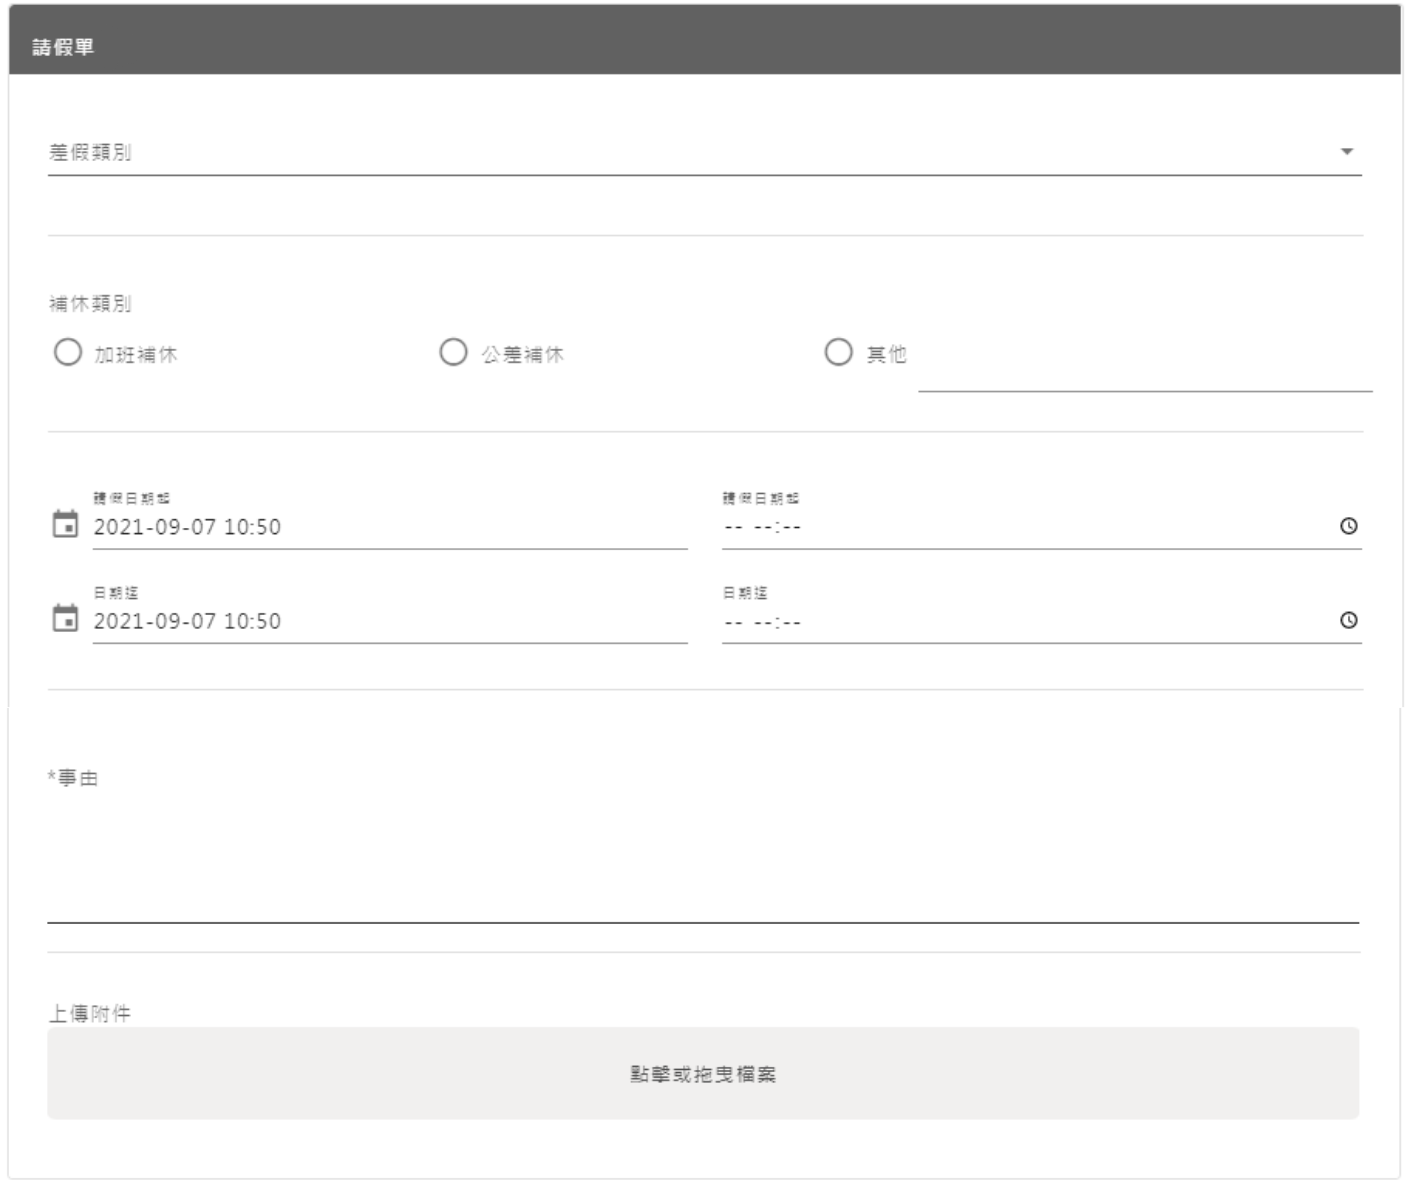Open clock picker in 日期迄 time field

1348,620
